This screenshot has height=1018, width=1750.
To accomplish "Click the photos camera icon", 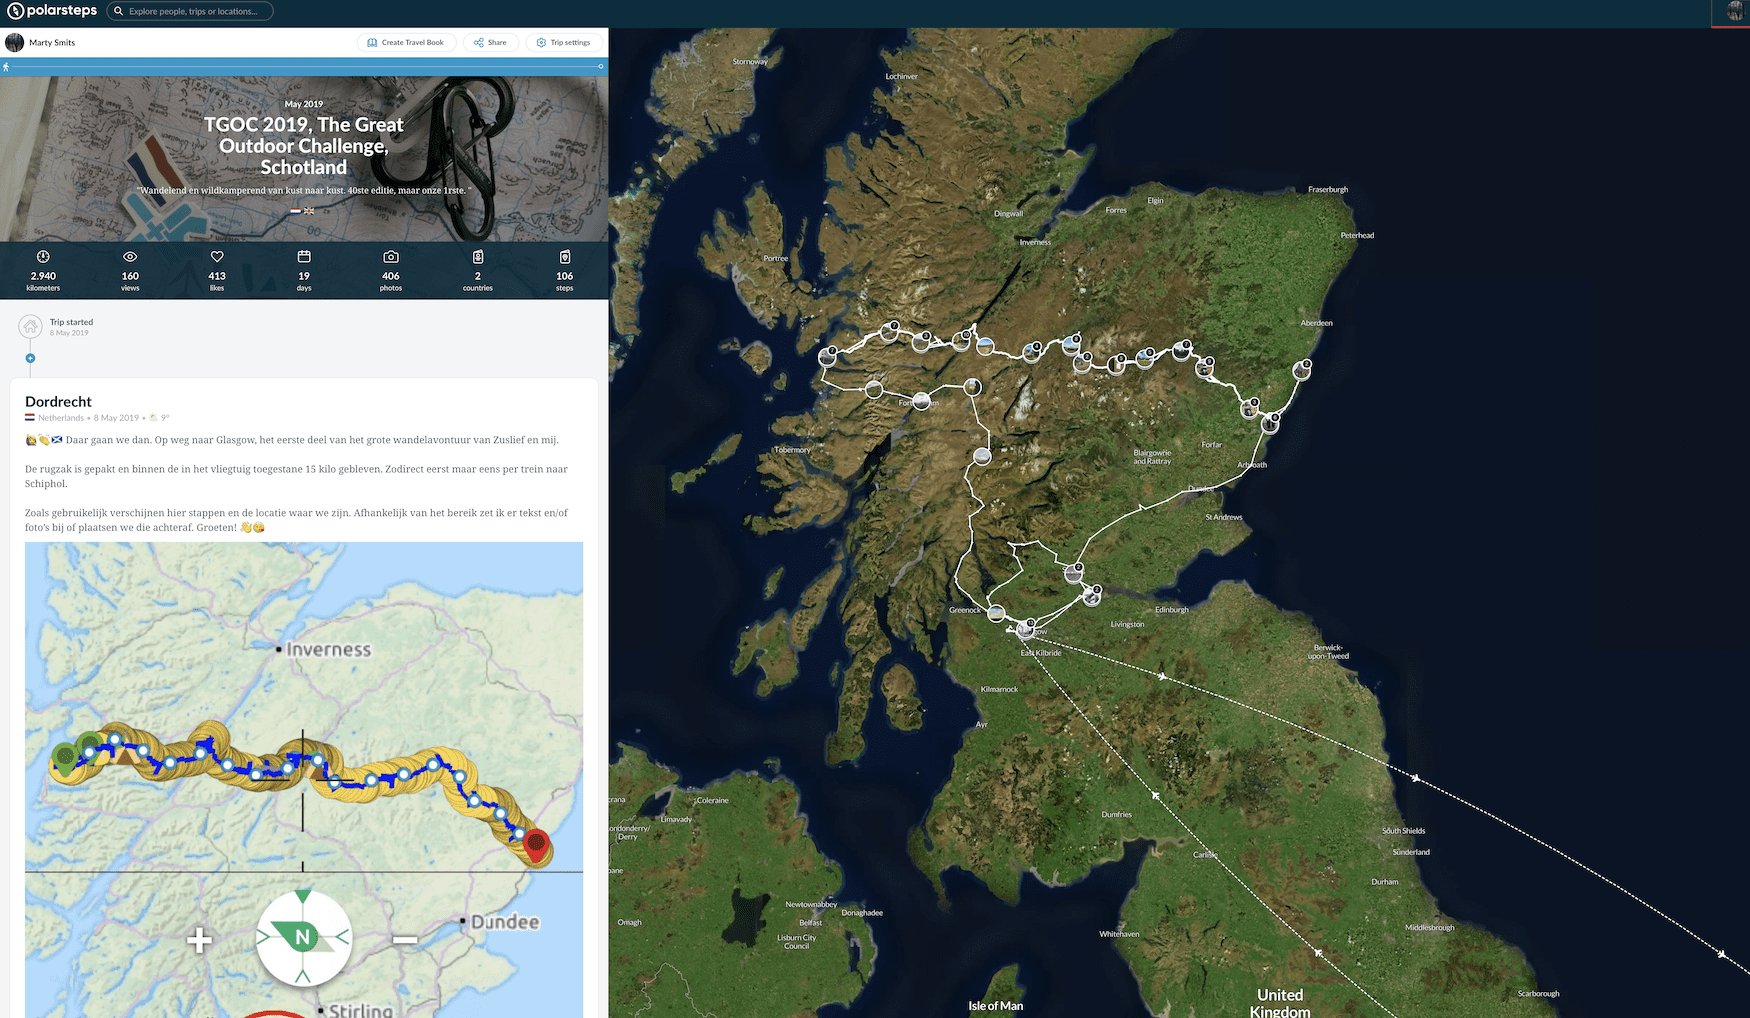I will tap(391, 257).
